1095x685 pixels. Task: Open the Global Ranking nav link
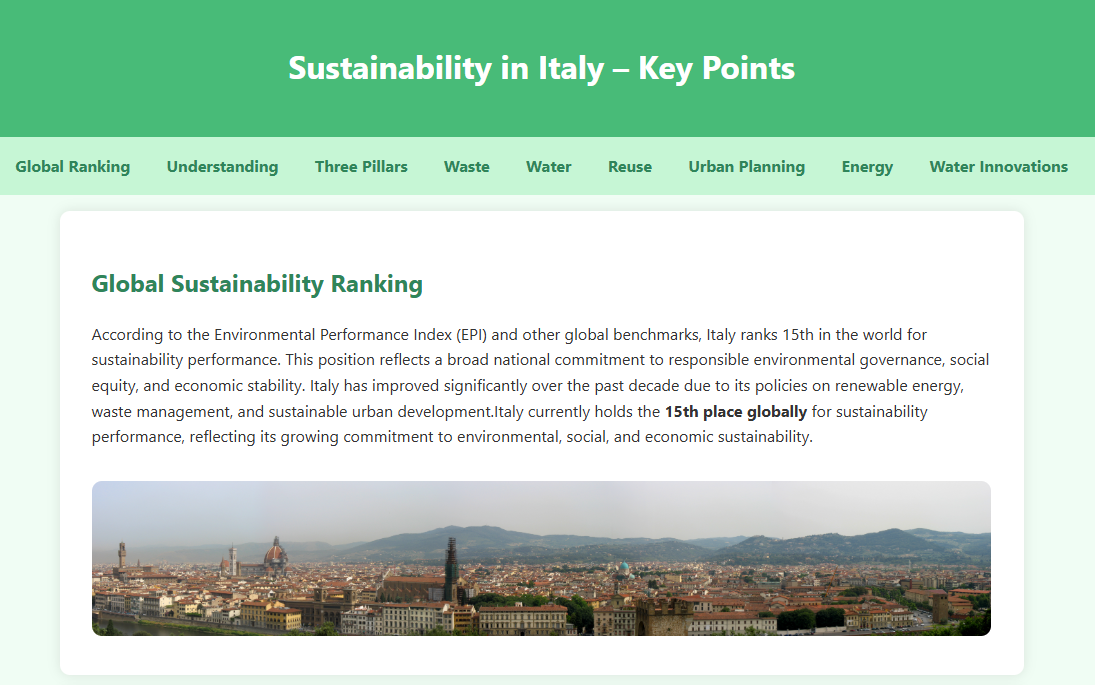coord(72,167)
